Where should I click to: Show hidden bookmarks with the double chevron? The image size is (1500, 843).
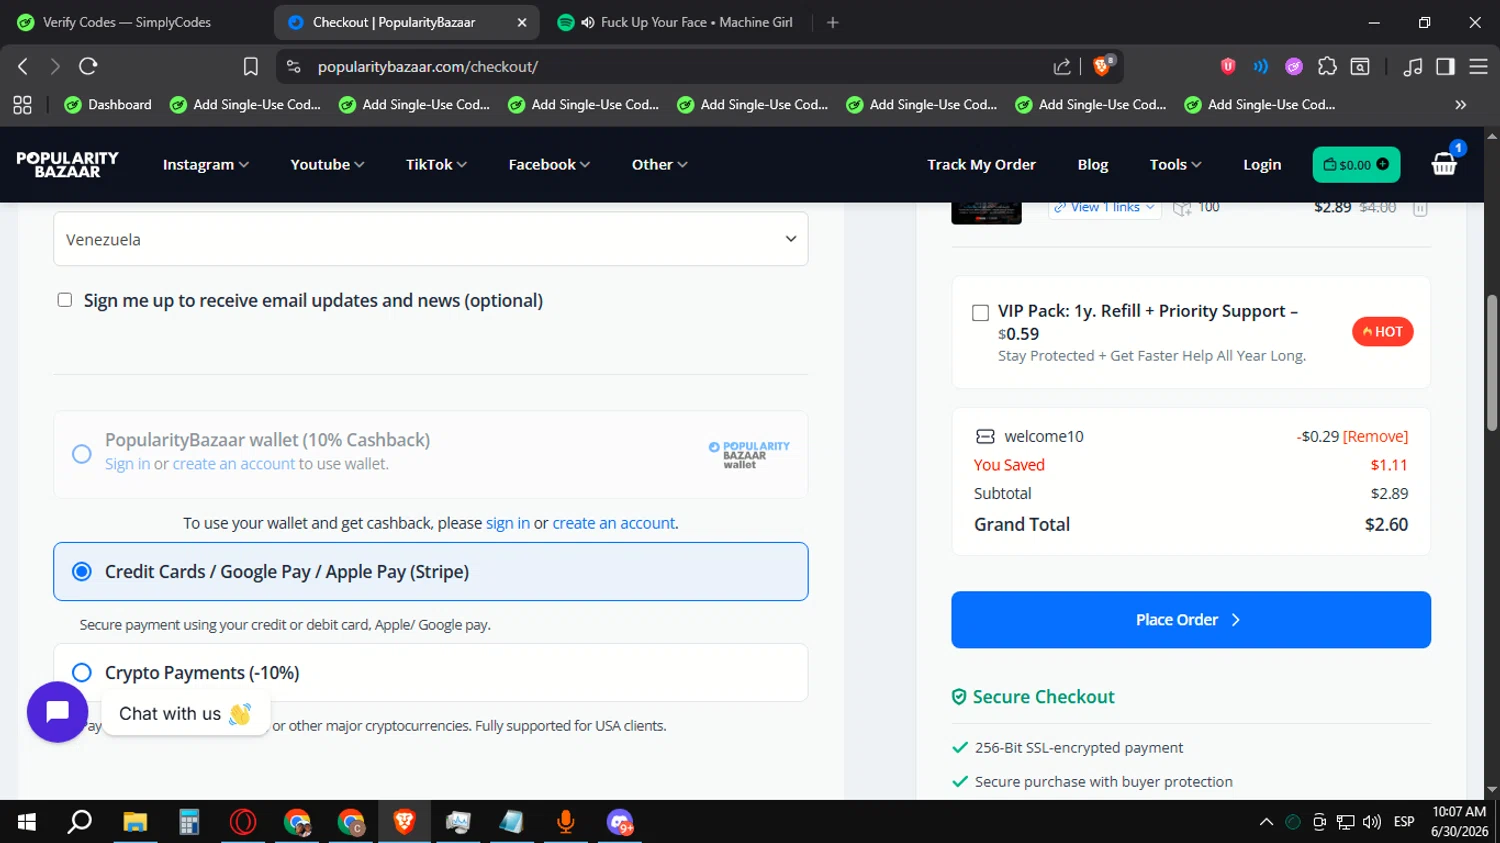click(x=1461, y=105)
